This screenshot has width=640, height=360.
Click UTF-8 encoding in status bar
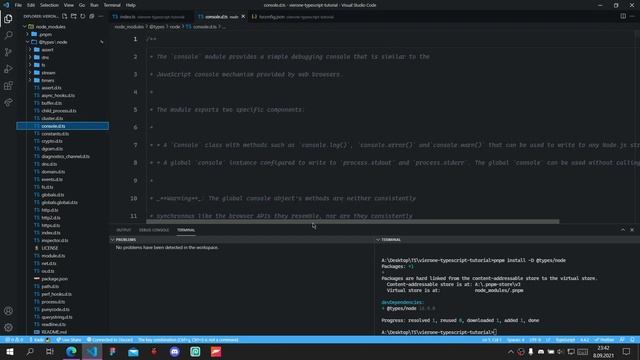pos(535,340)
